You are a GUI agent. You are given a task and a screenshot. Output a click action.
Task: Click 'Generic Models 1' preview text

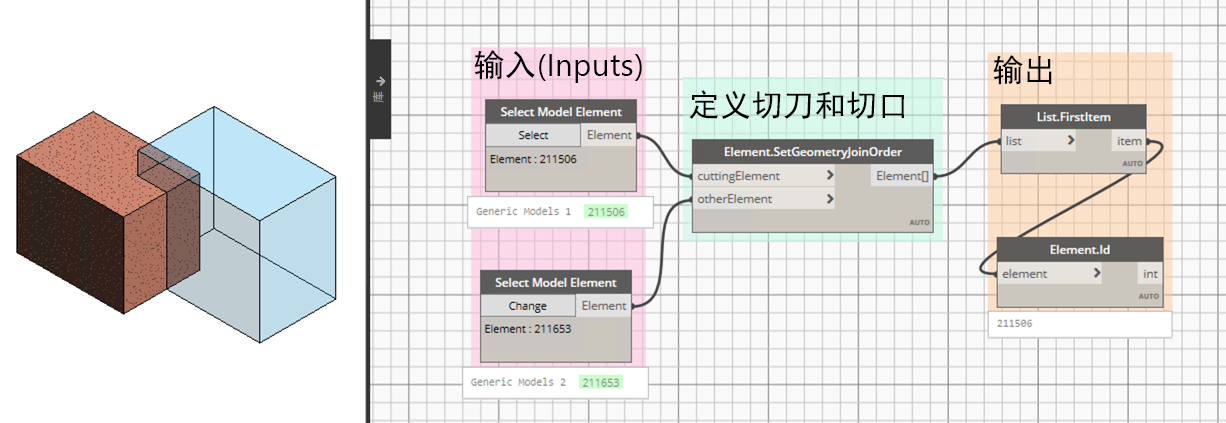[523, 212]
